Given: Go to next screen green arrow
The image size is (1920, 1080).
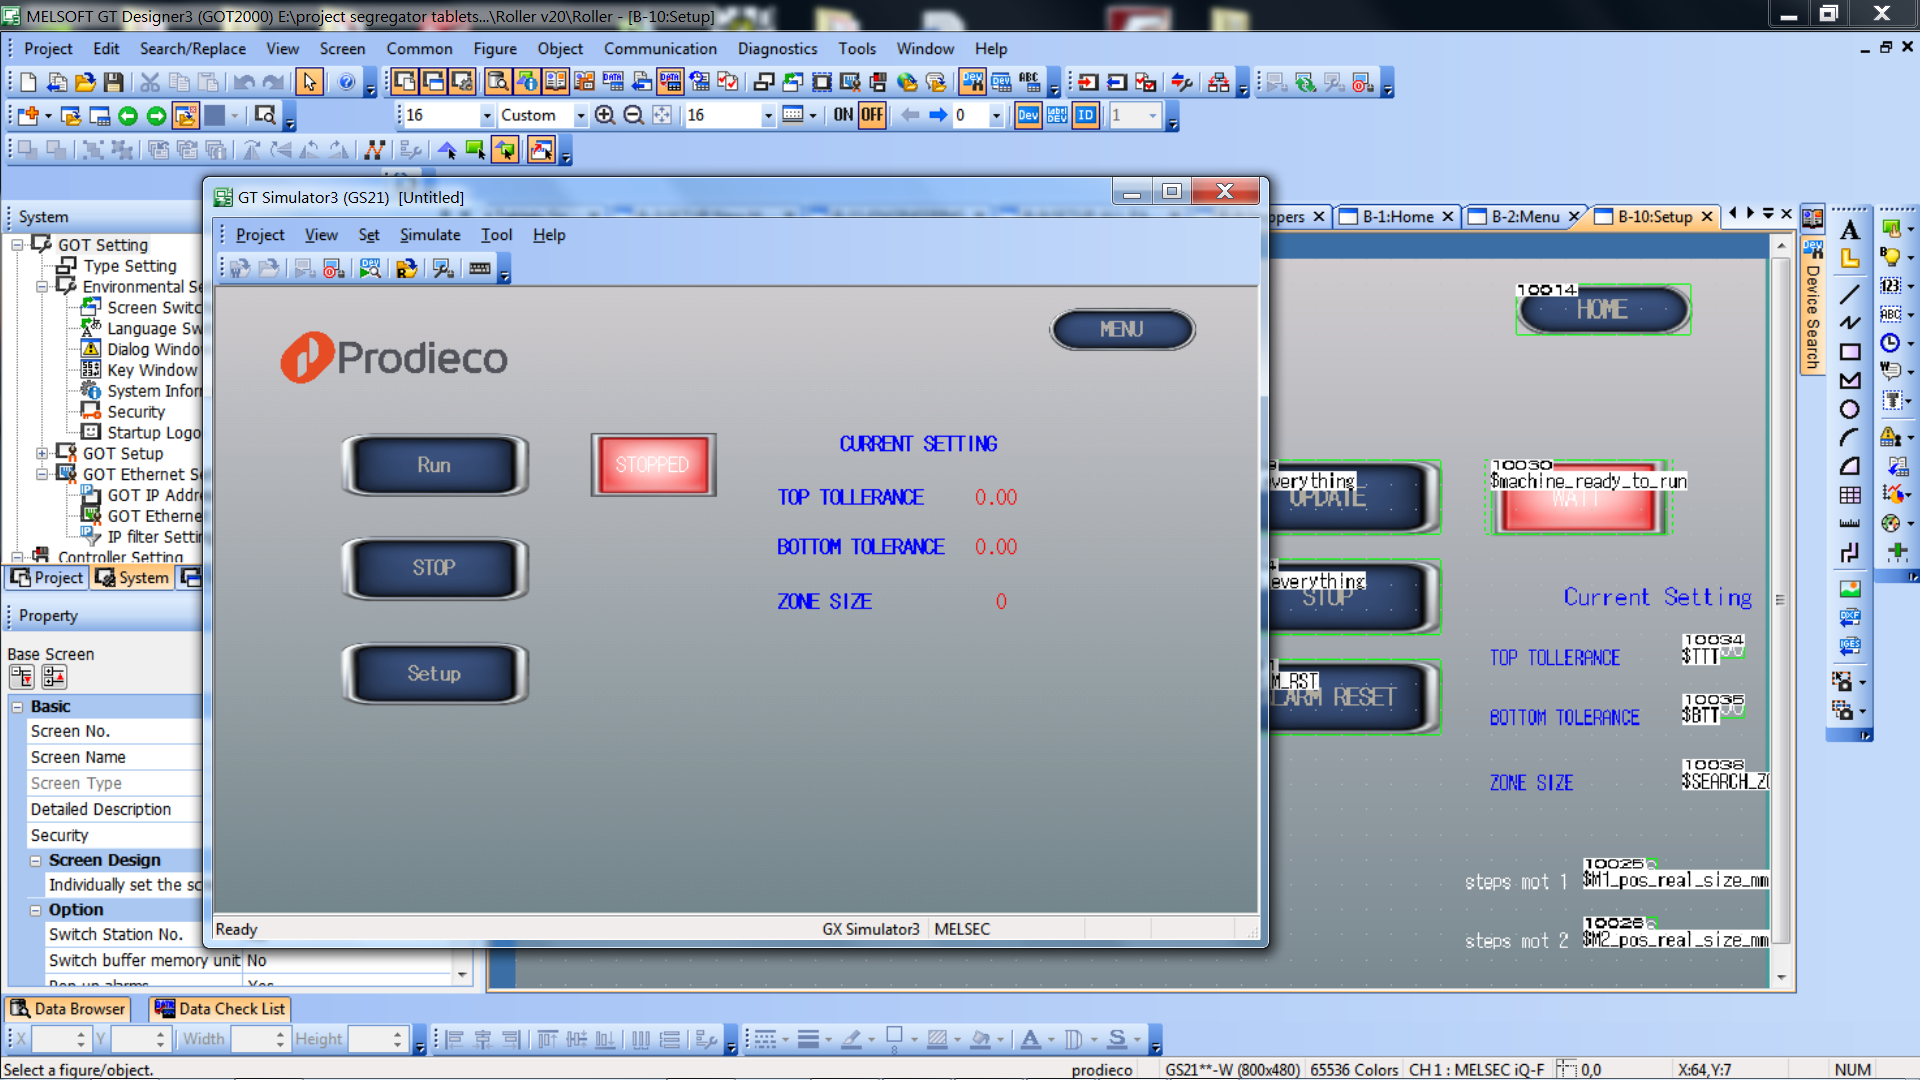Looking at the screenshot, I should [x=156, y=116].
